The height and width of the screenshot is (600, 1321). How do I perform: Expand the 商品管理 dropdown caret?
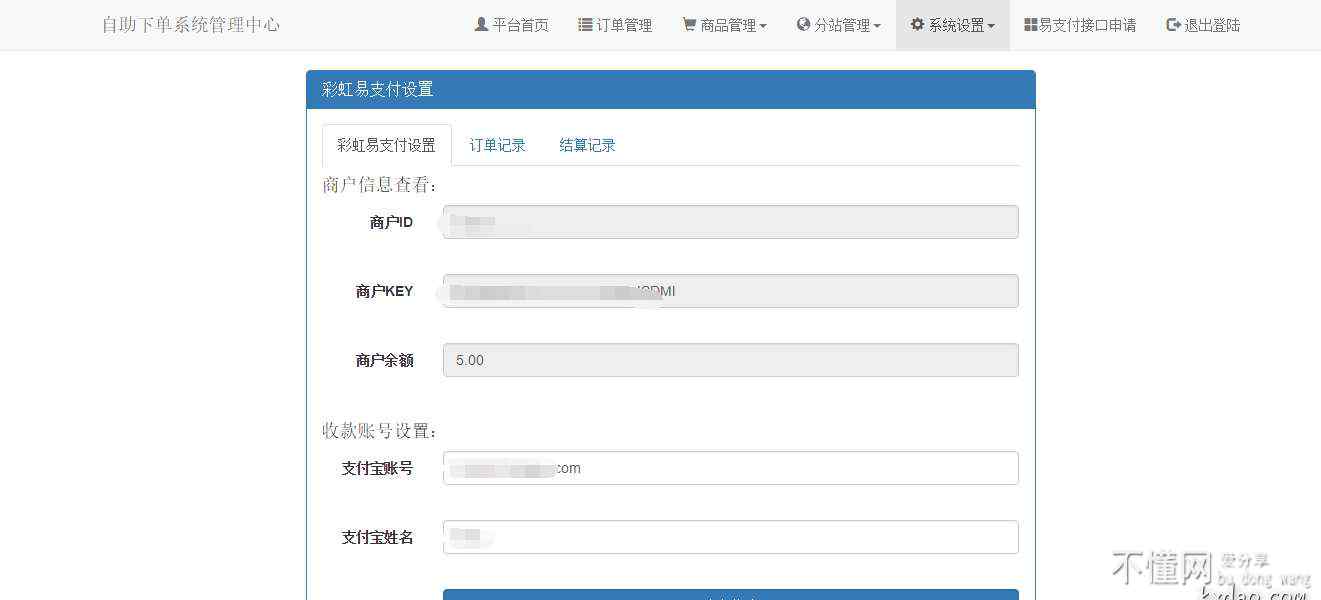[x=763, y=26]
